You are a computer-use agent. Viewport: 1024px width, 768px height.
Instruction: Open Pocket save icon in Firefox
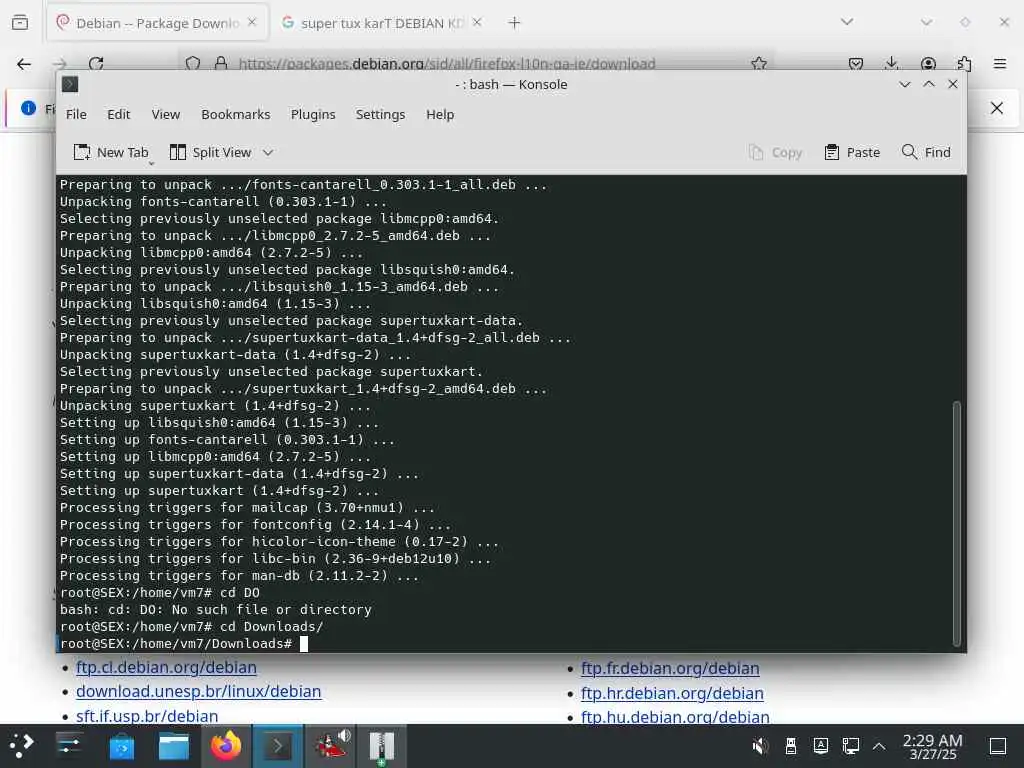pyautogui.click(x=856, y=64)
